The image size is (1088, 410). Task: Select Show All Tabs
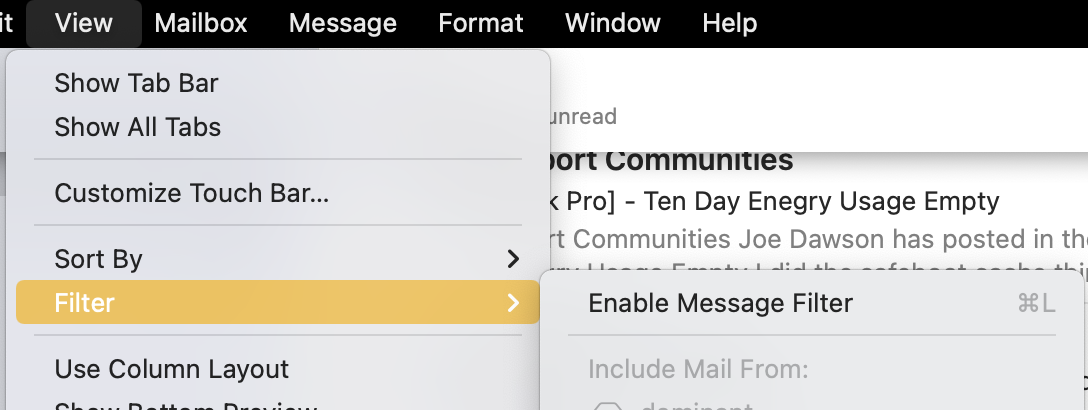click(137, 127)
